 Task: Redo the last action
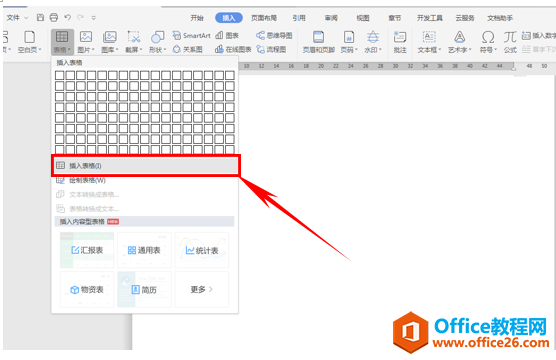(80, 17)
